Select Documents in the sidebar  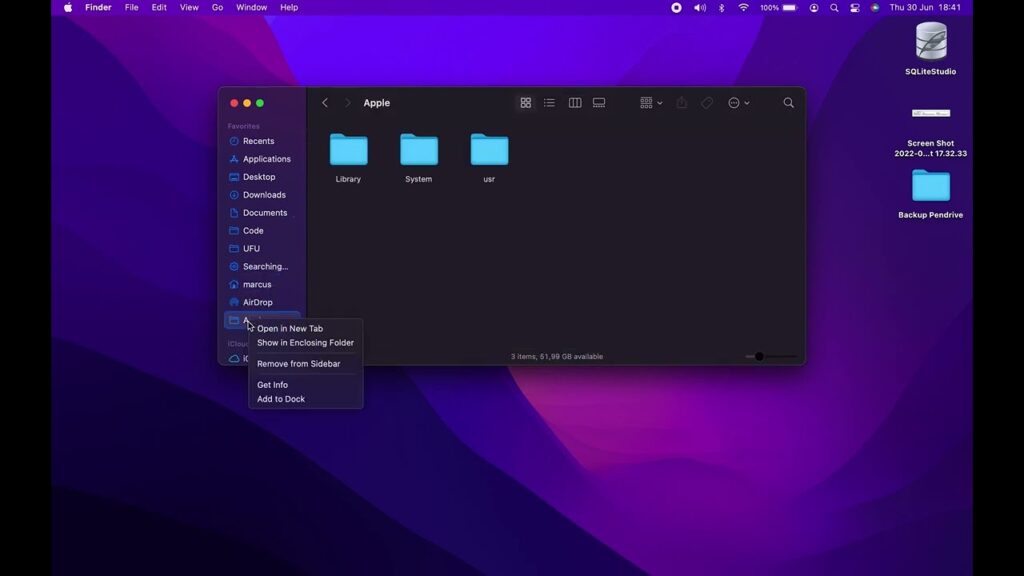264,213
